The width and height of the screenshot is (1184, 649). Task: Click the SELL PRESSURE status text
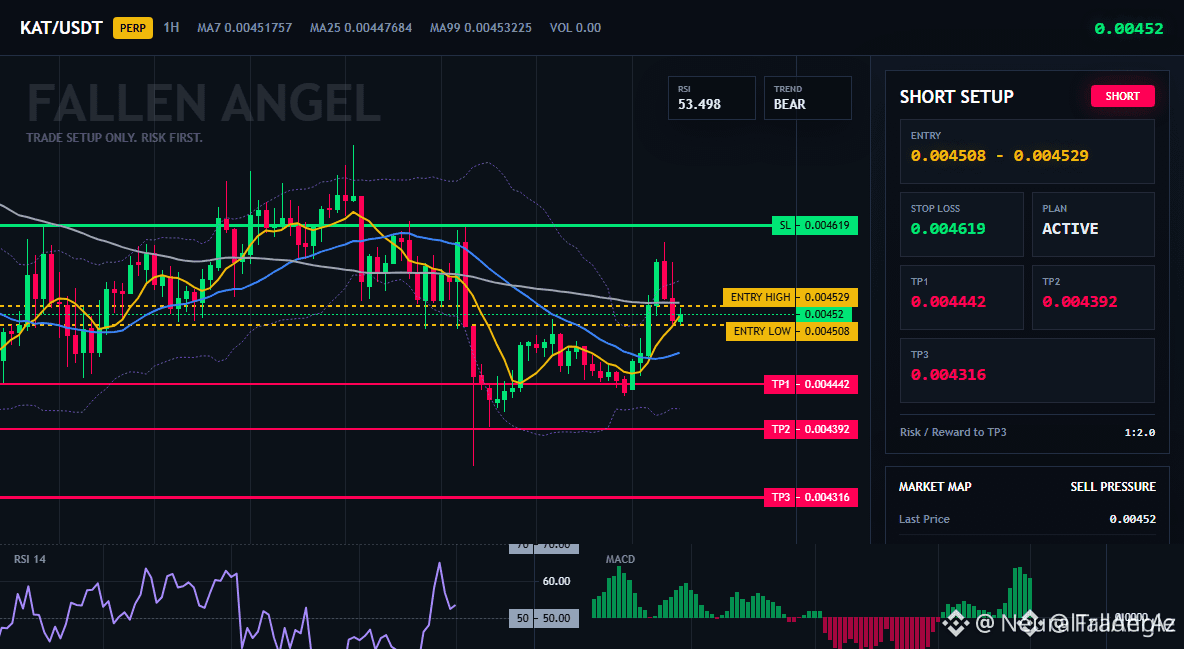[x=1113, y=487]
